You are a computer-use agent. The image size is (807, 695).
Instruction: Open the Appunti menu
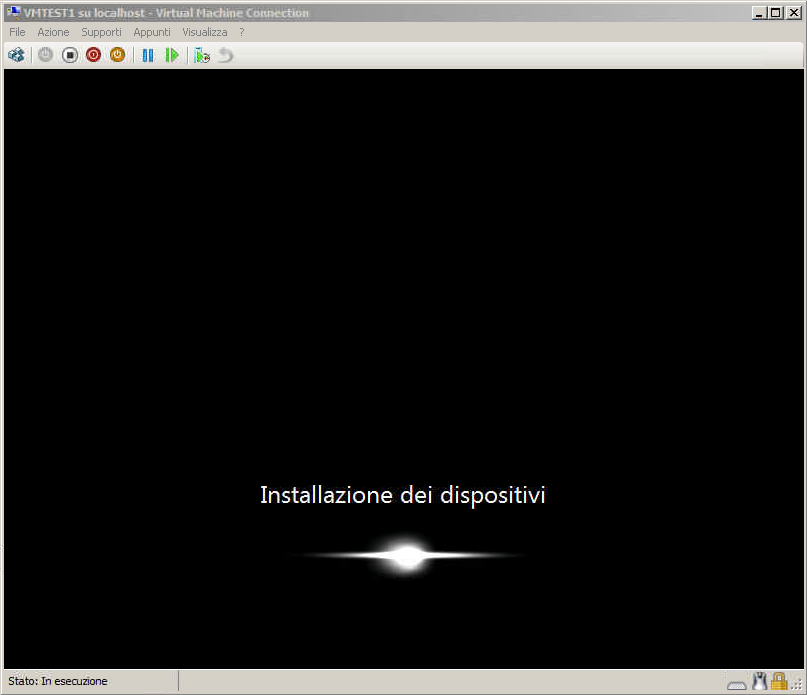tap(152, 32)
